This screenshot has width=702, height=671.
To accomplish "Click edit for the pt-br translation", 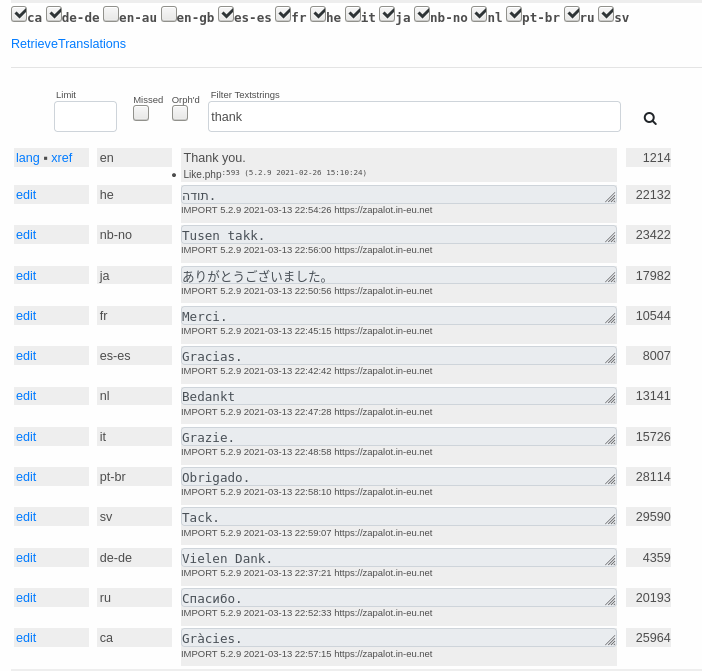I will coord(26,477).
